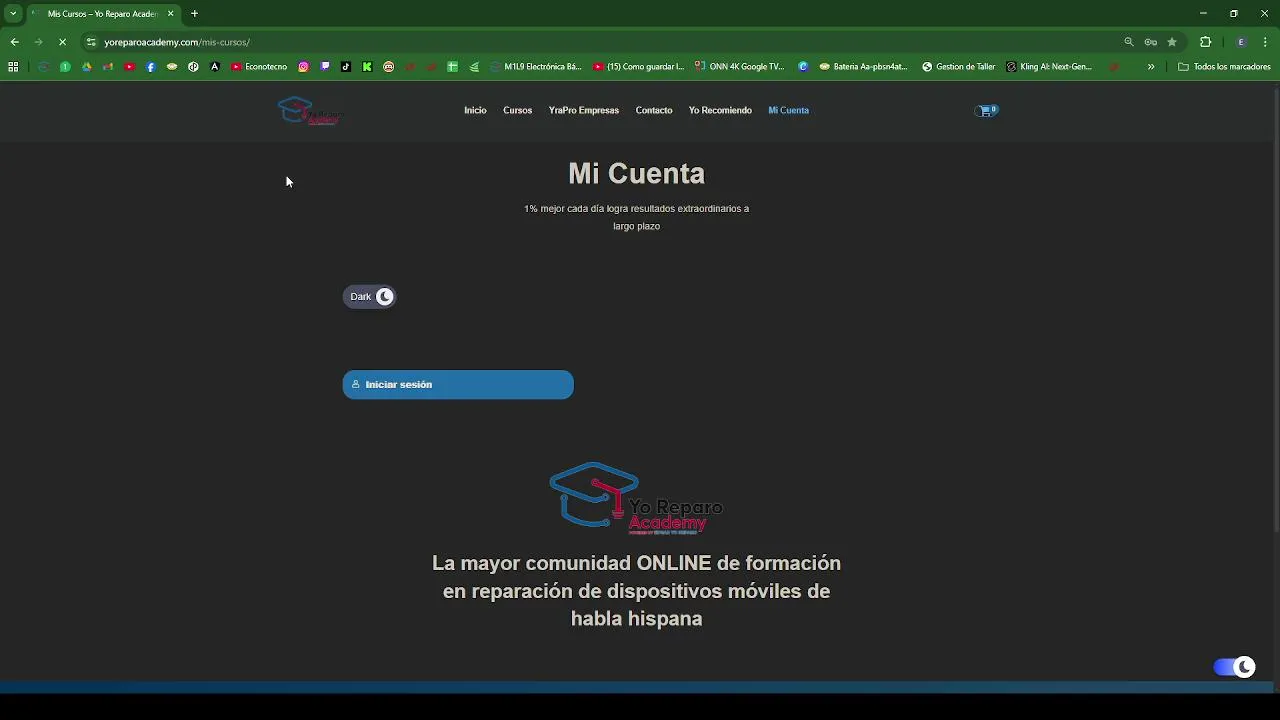Go to Inicio in the navigation menu
Screen dimensions: 1280x720
(x=475, y=110)
